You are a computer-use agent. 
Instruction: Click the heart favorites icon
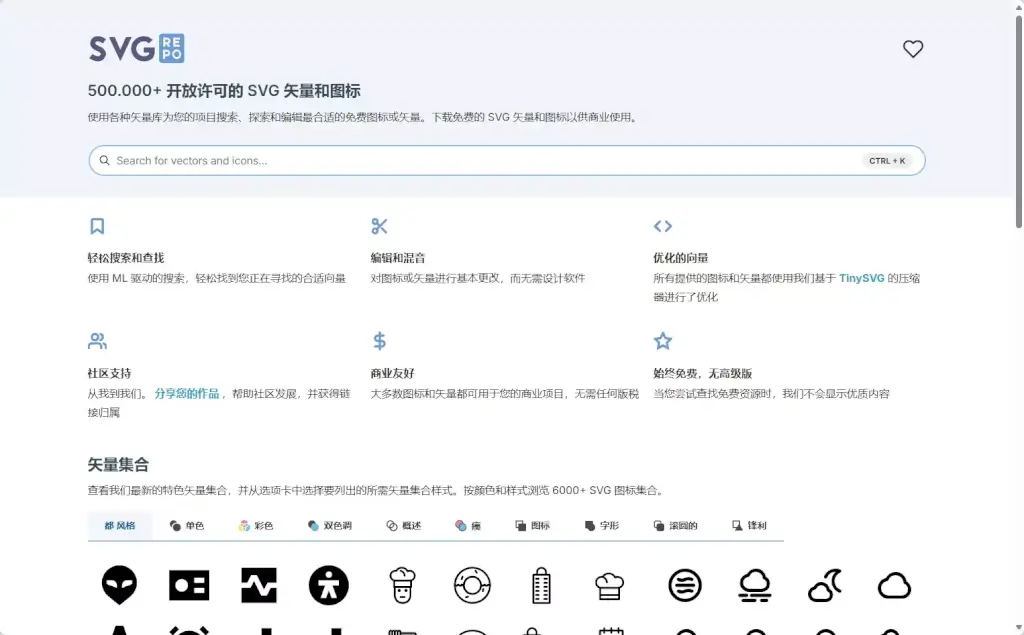(x=913, y=49)
